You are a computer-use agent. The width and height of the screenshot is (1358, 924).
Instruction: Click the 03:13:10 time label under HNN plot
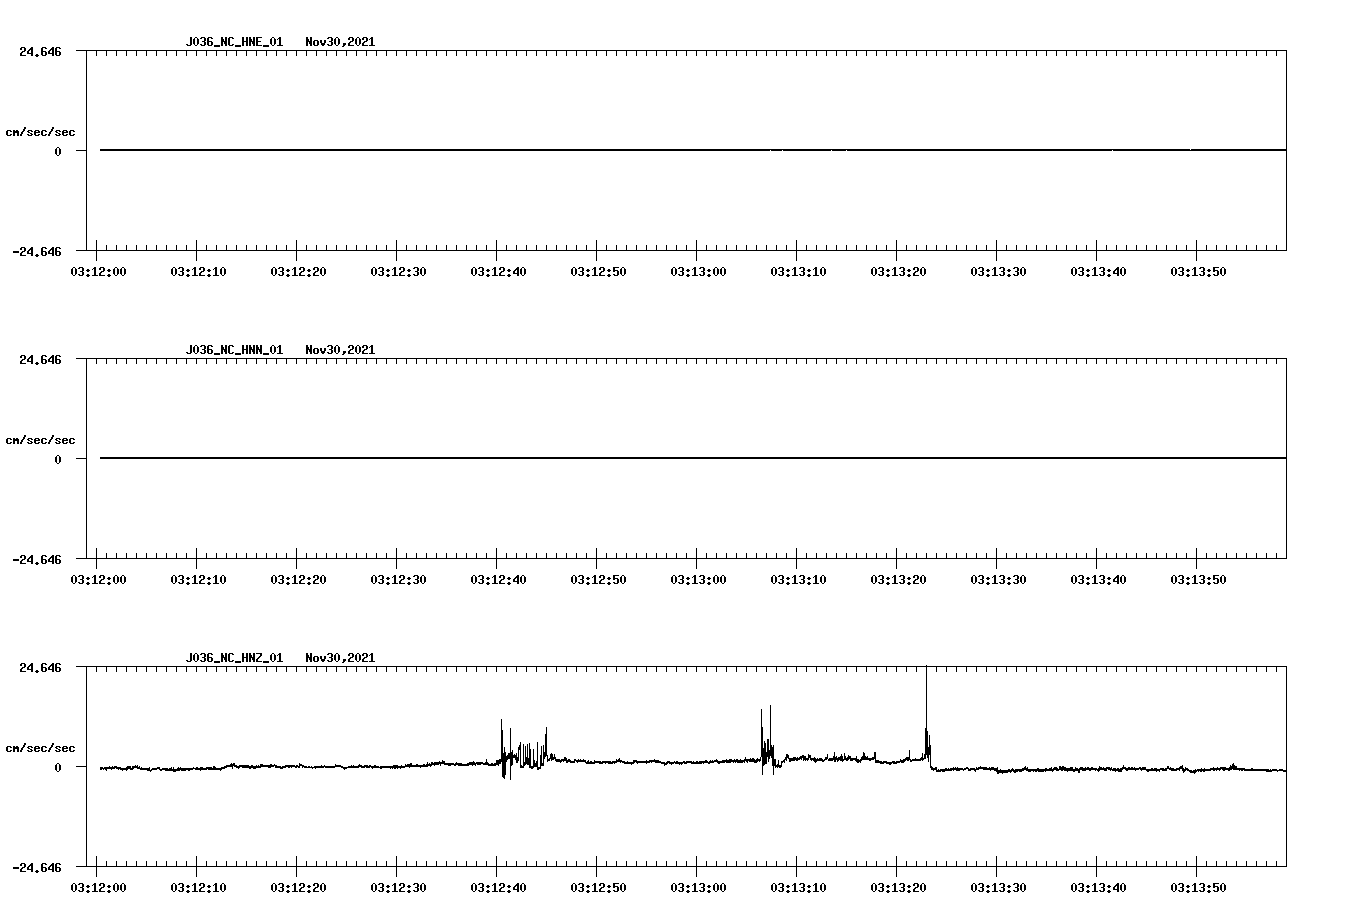click(798, 579)
